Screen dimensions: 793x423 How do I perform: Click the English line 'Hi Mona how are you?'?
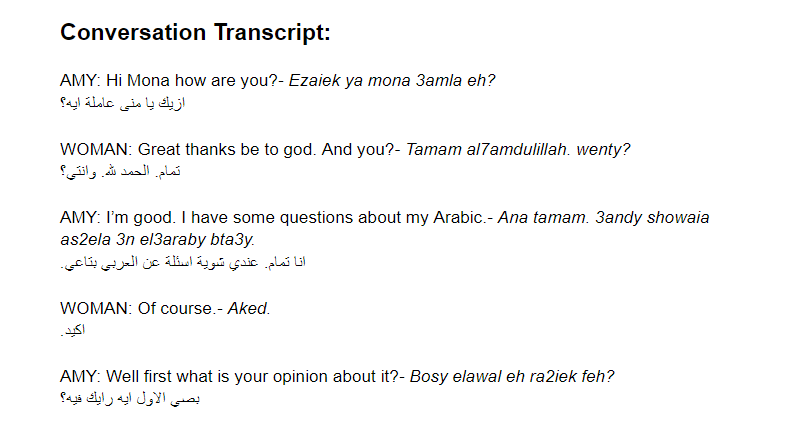pos(192,80)
